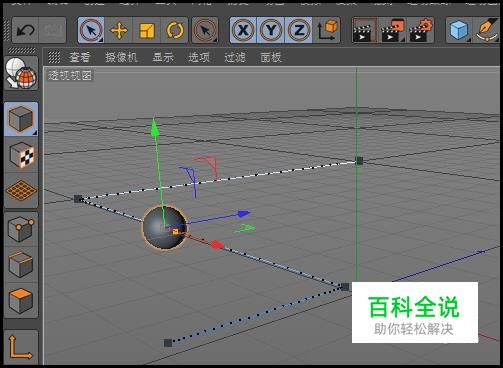
Task: Click the spline point at left corner
Action: click(x=78, y=199)
